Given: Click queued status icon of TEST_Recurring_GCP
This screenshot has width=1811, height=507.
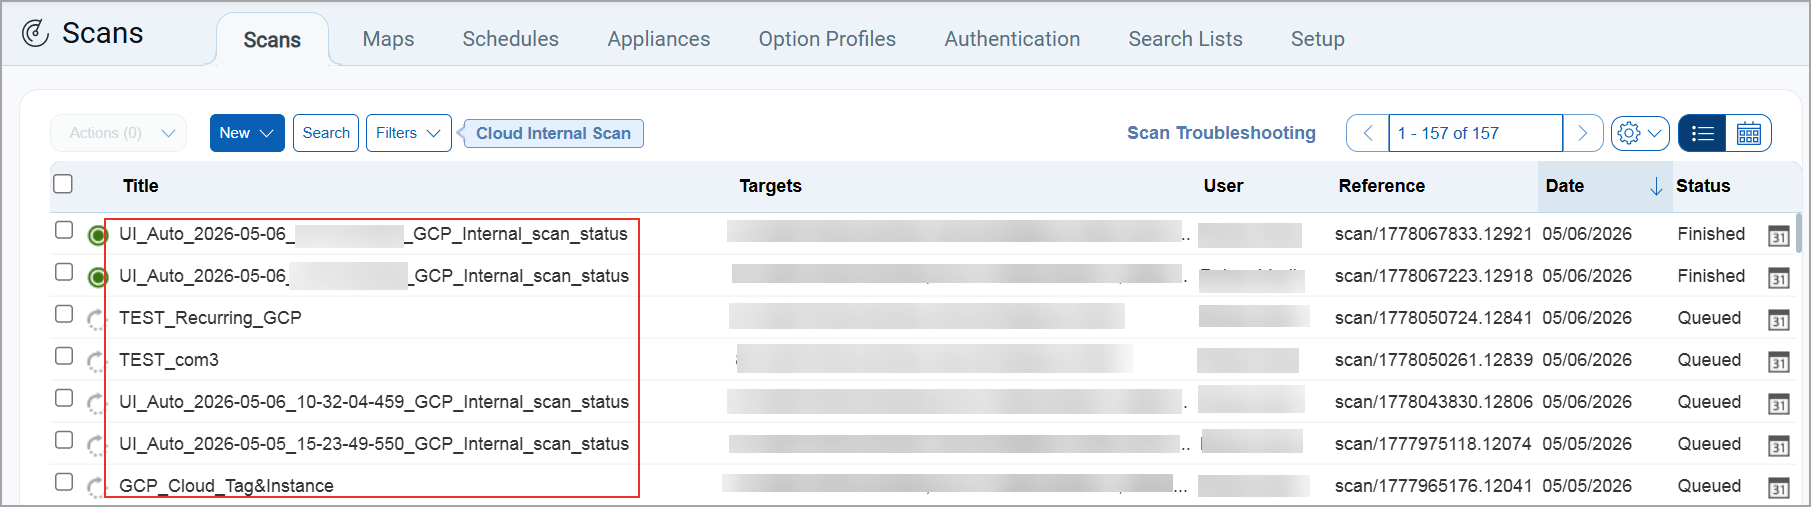Looking at the screenshot, I should click(96, 320).
